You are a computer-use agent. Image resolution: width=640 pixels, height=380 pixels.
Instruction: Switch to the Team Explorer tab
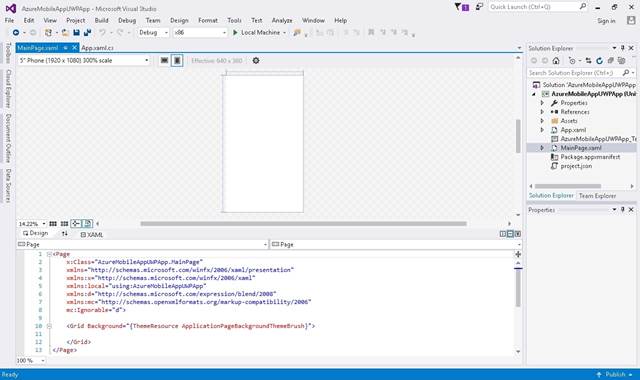coord(597,196)
